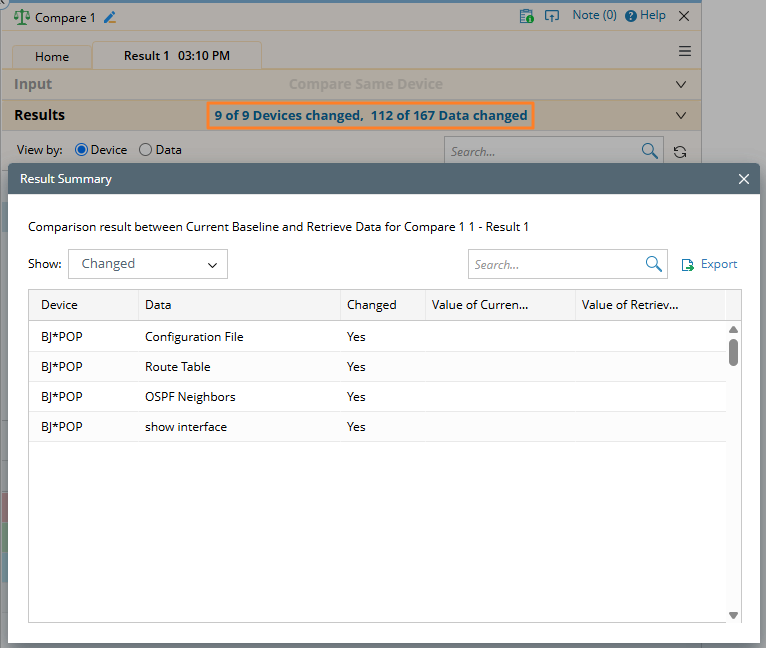Screen dimensions: 766x648
Task: Switch to the Home tab
Action: (x=52, y=57)
